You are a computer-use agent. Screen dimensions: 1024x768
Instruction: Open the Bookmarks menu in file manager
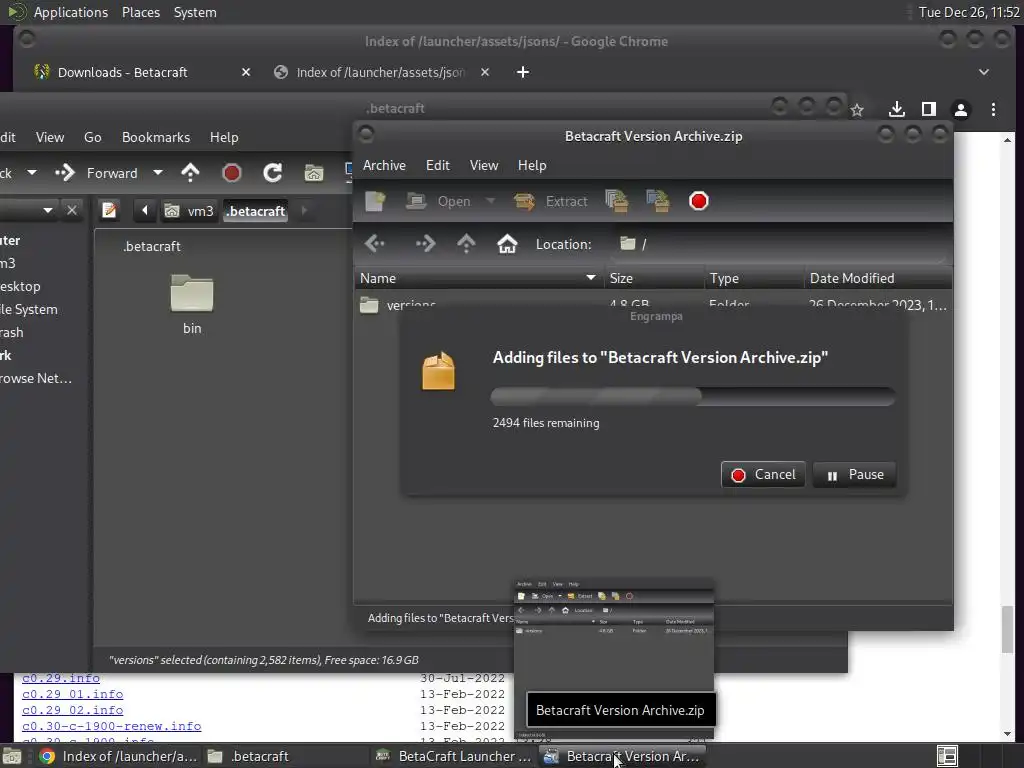coord(155,137)
